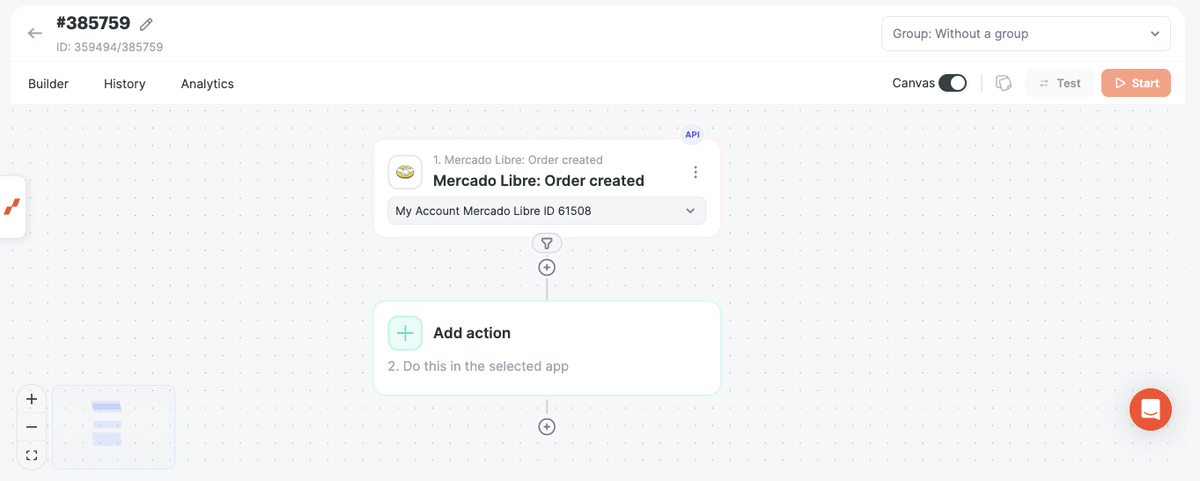Click the '2. Do this in the selected app' text
The image size is (1200, 481).
click(x=478, y=366)
